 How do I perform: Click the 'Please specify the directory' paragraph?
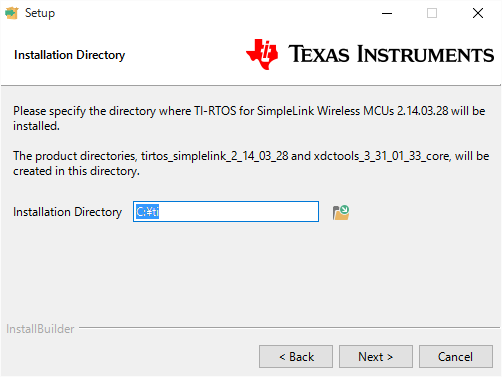pyautogui.click(x=249, y=118)
